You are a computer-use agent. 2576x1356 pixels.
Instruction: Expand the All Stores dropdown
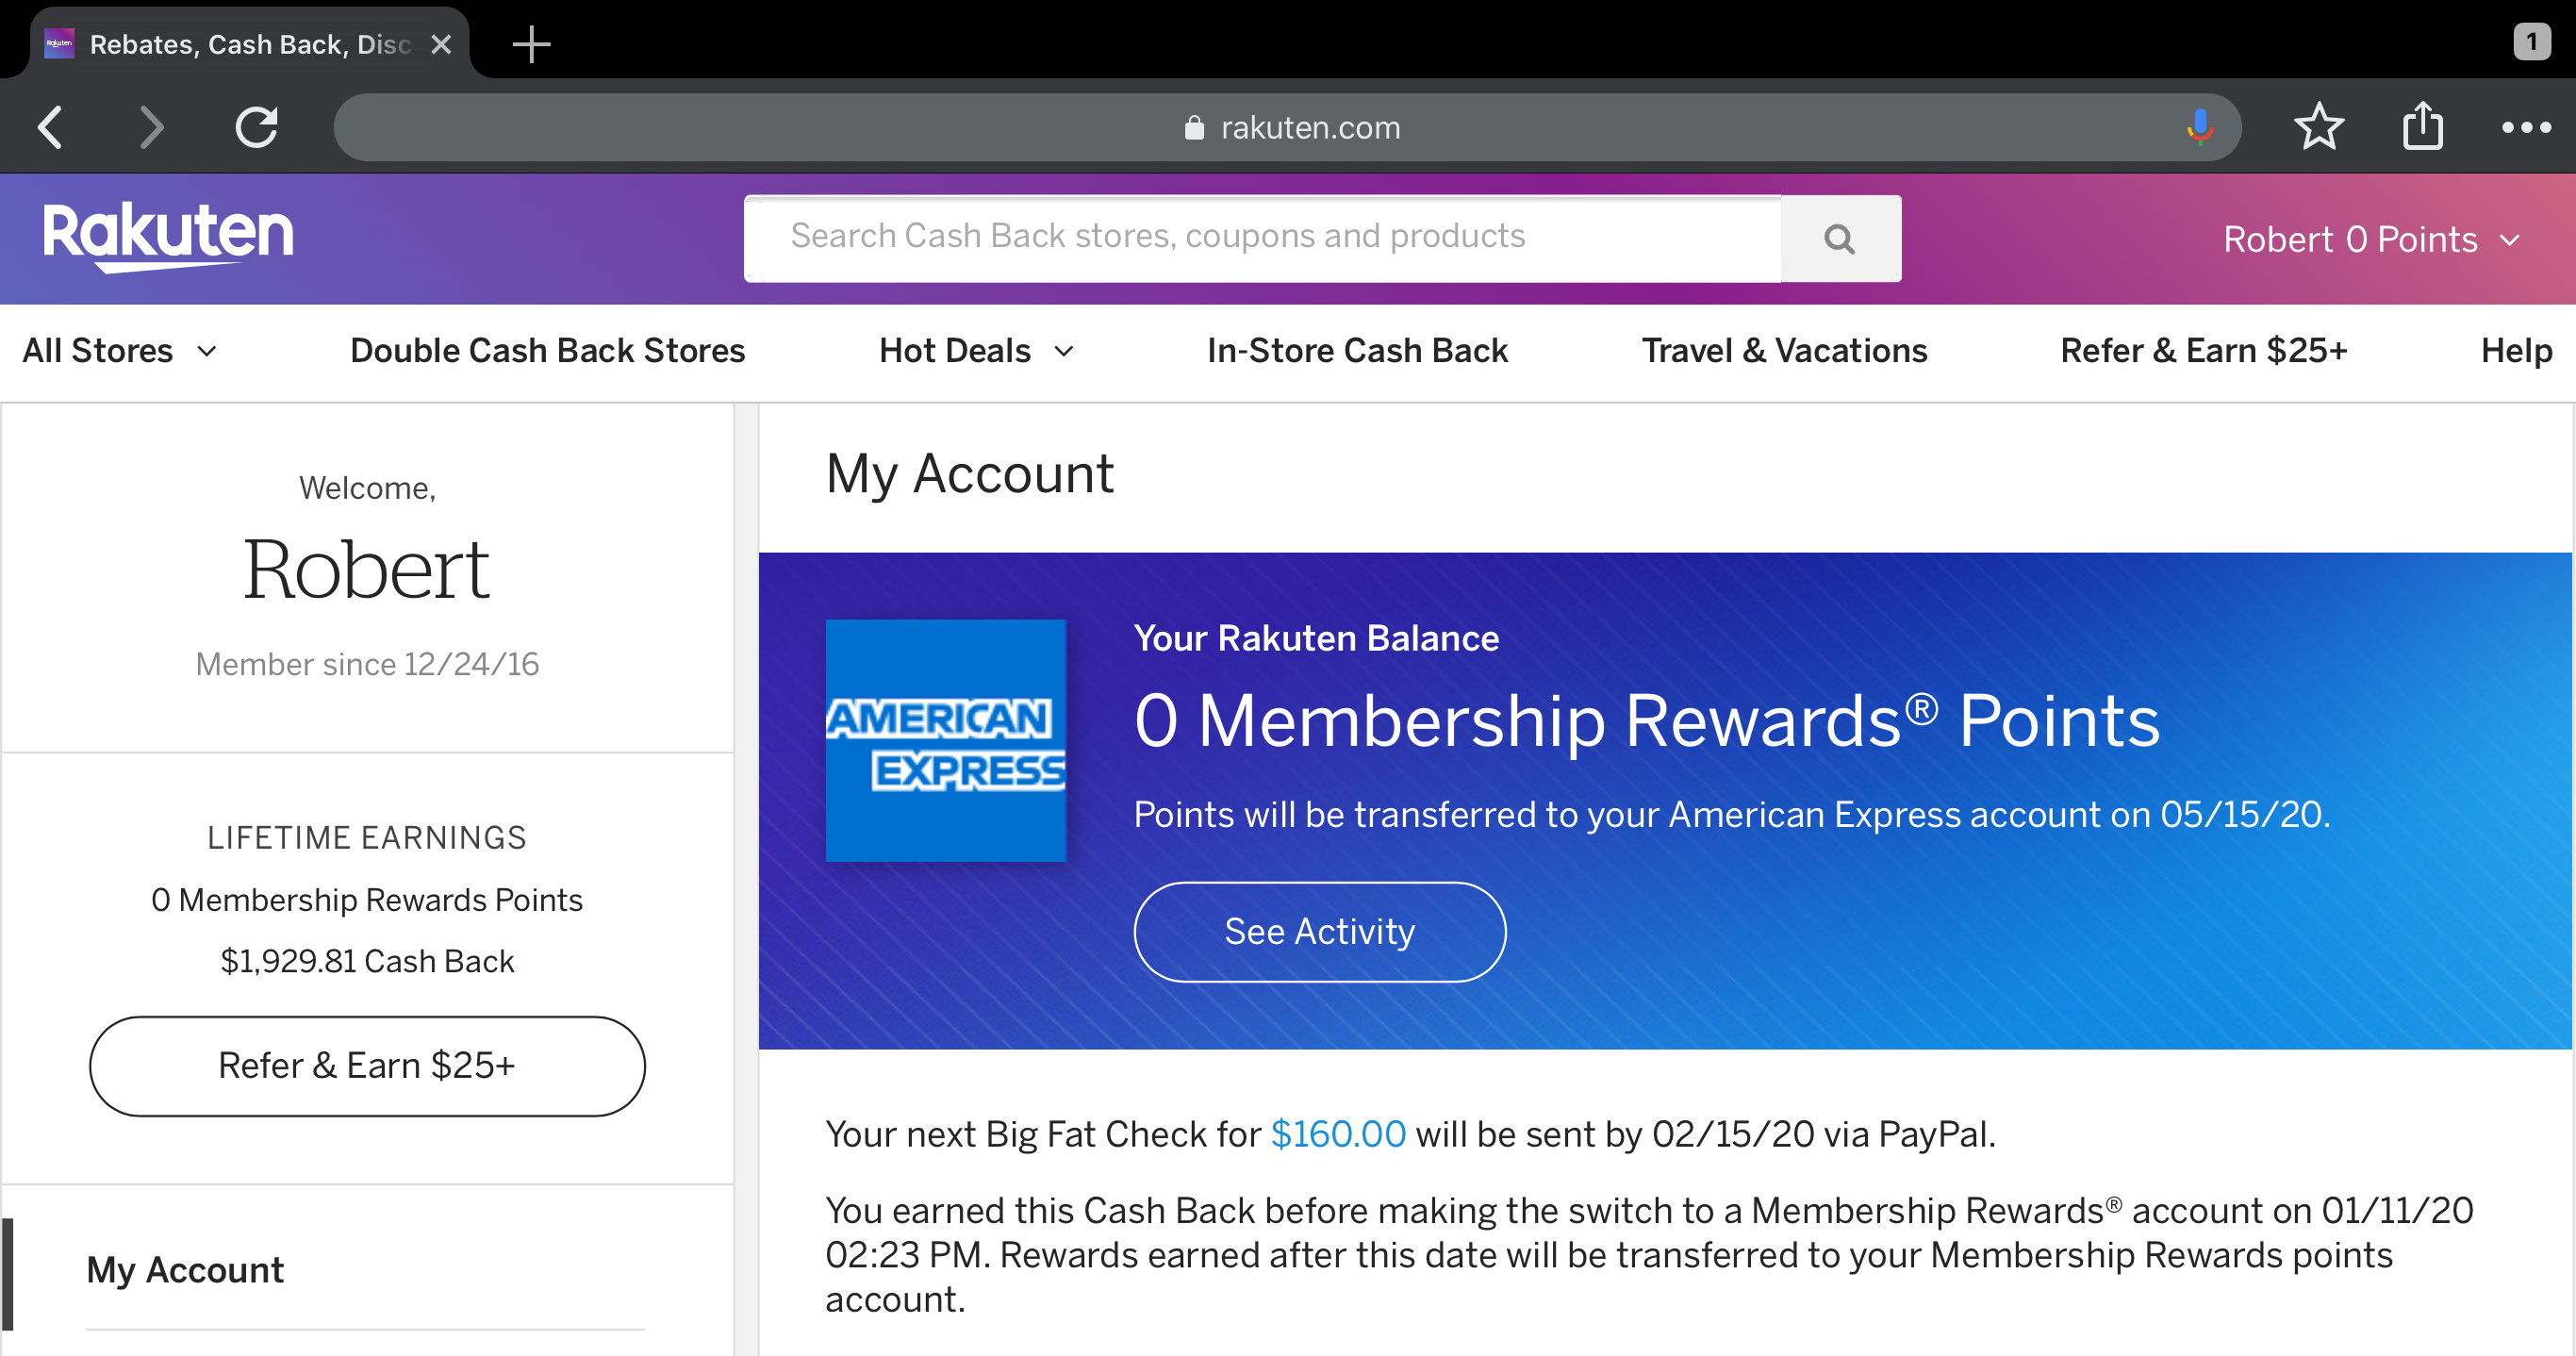119,350
